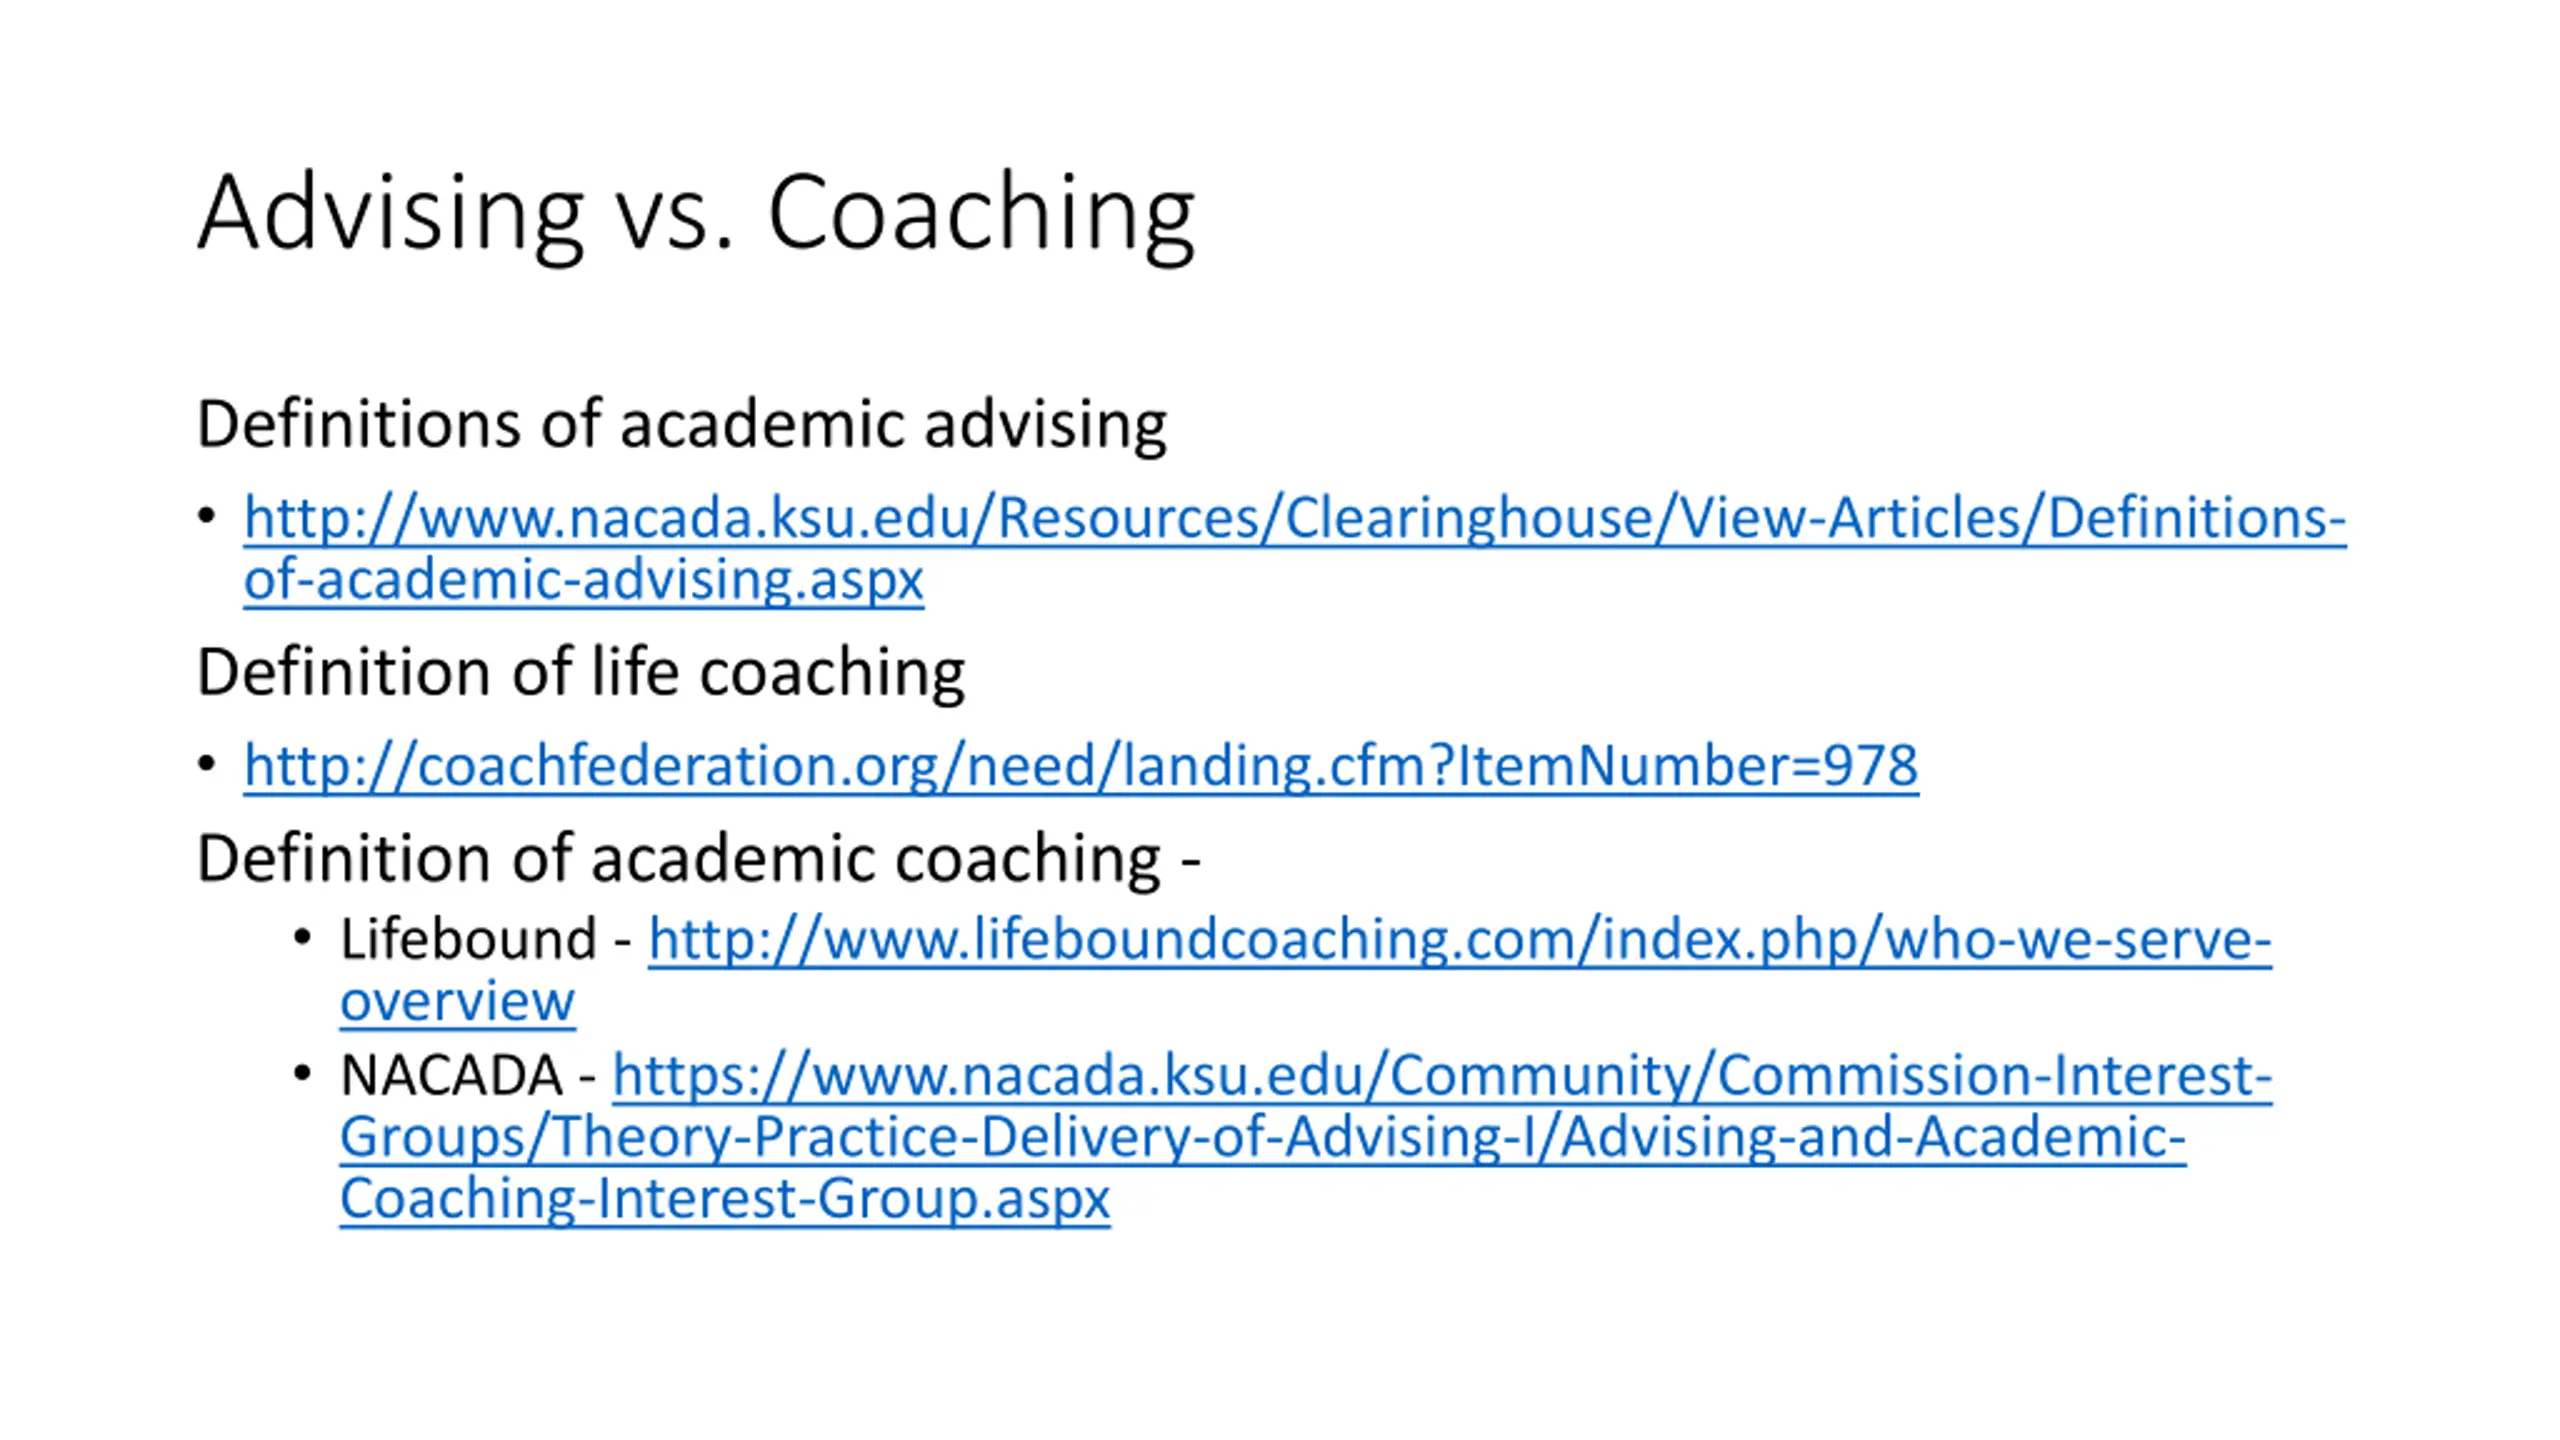The image size is (2560, 1440).
Task: Click the 'Lifebound -' label text
Action: 486,939
